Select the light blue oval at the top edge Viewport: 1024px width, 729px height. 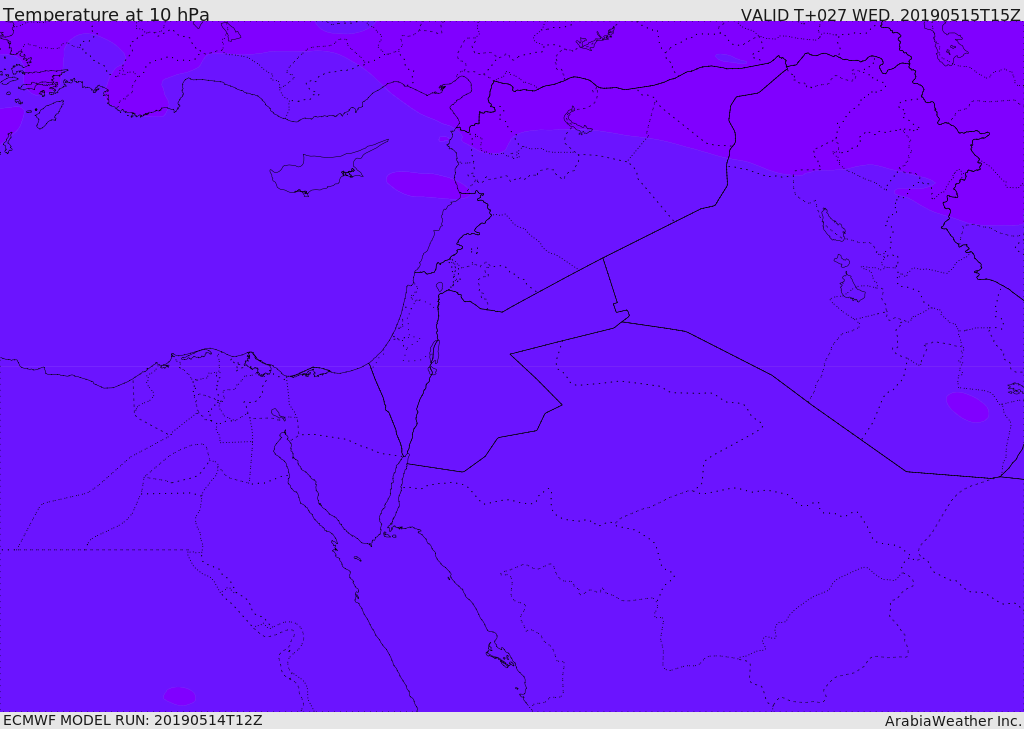coord(344,27)
